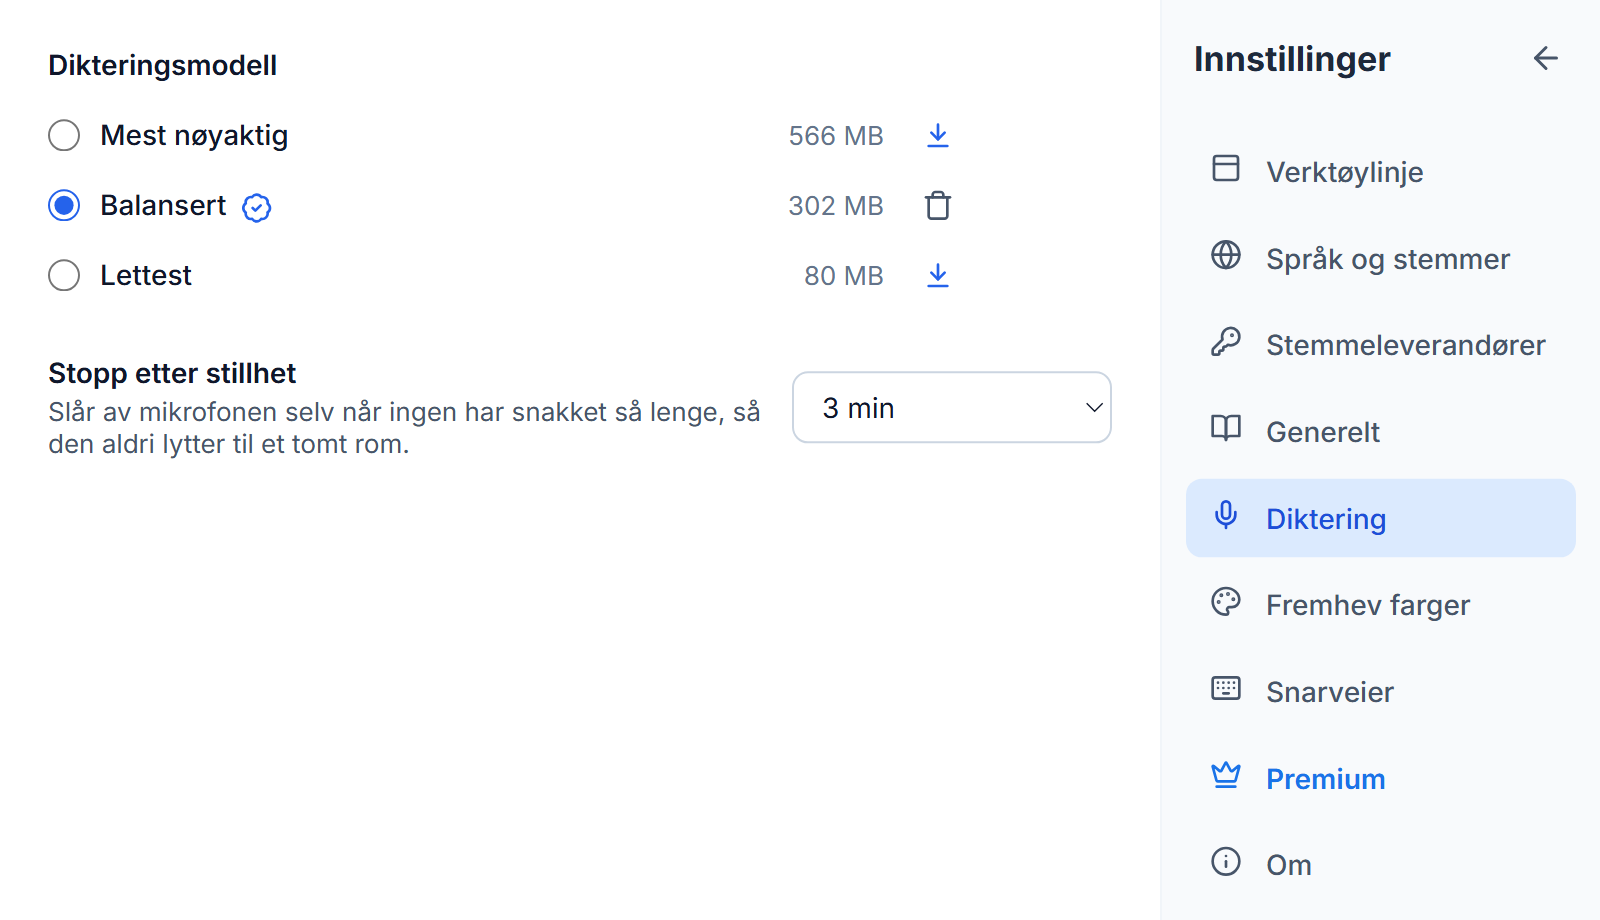The image size is (1600, 920).
Task: Expand the dropdown chevron beside 3 min
Action: (x=1094, y=407)
